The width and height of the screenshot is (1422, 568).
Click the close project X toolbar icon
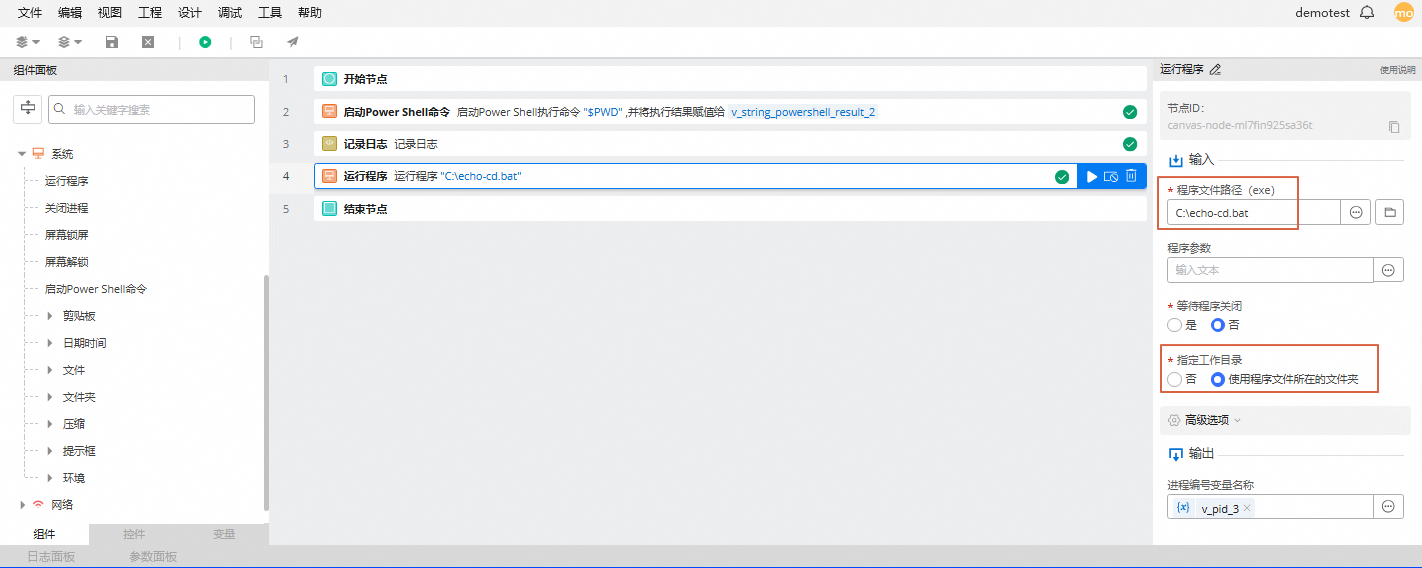click(x=148, y=42)
